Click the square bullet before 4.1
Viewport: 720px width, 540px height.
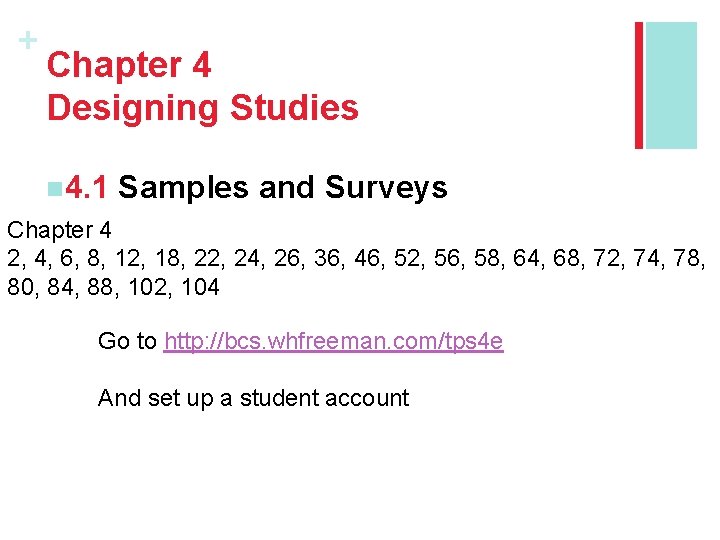point(52,188)
